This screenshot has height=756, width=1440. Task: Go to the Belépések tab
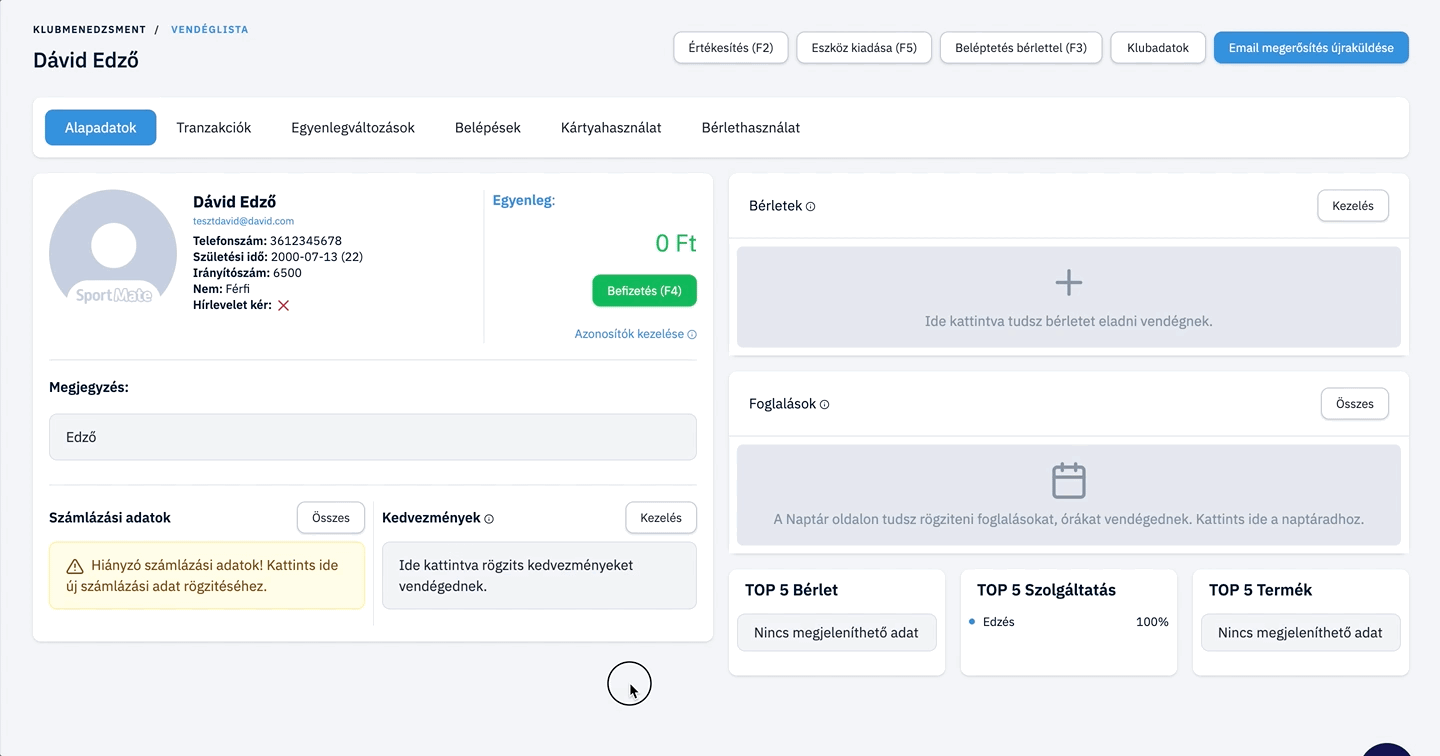click(x=488, y=128)
